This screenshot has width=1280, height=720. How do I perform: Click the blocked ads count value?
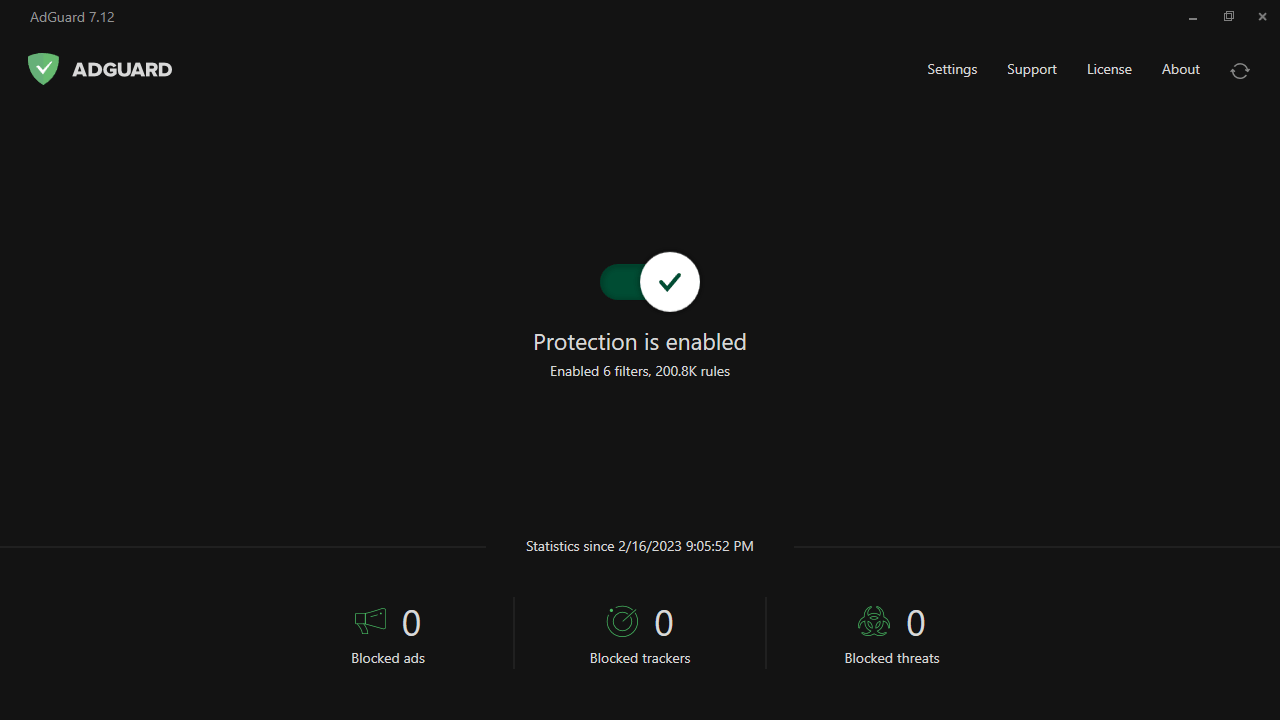click(411, 623)
